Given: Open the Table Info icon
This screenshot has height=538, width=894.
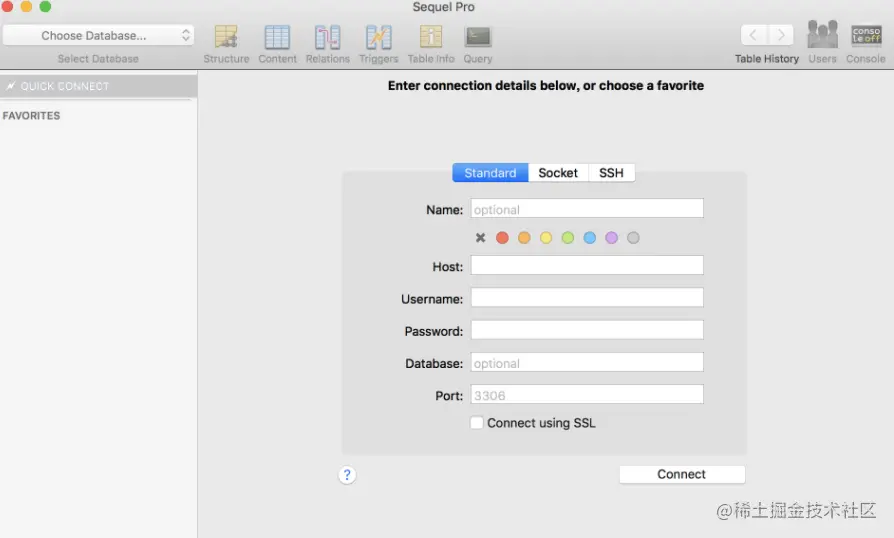Looking at the screenshot, I should (x=430, y=37).
